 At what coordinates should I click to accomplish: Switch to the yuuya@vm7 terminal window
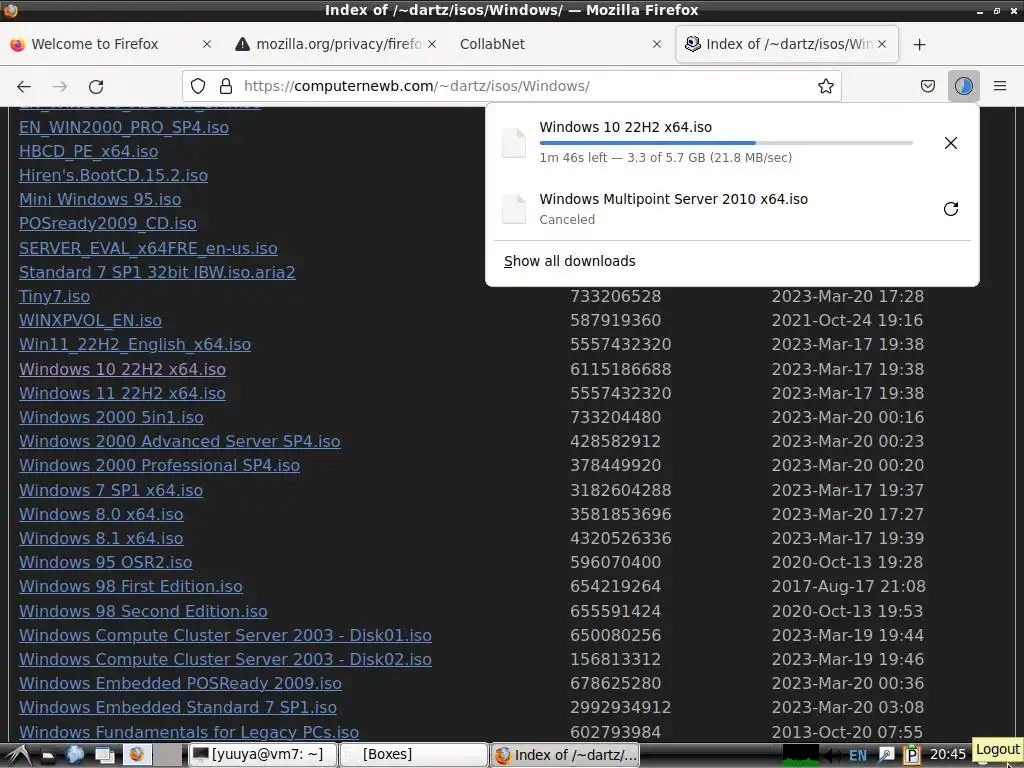(x=263, y=755)
